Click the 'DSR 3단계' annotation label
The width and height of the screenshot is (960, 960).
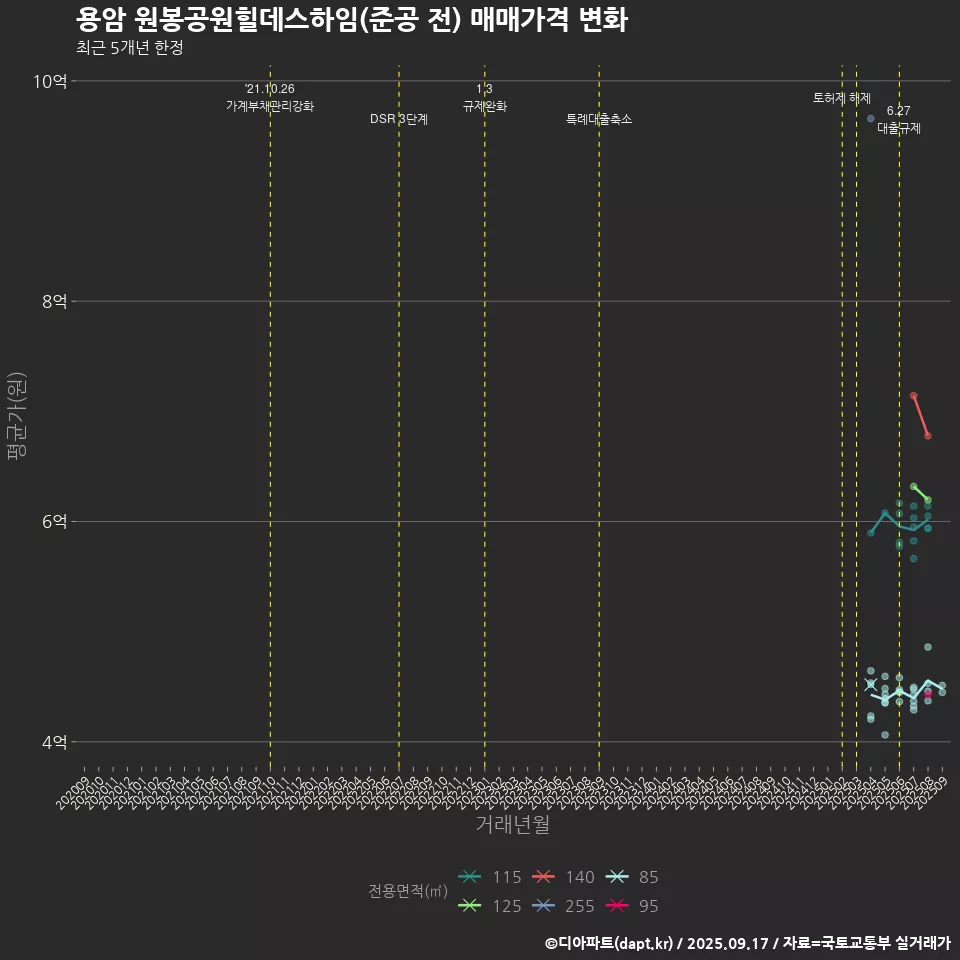click(399, 119)
